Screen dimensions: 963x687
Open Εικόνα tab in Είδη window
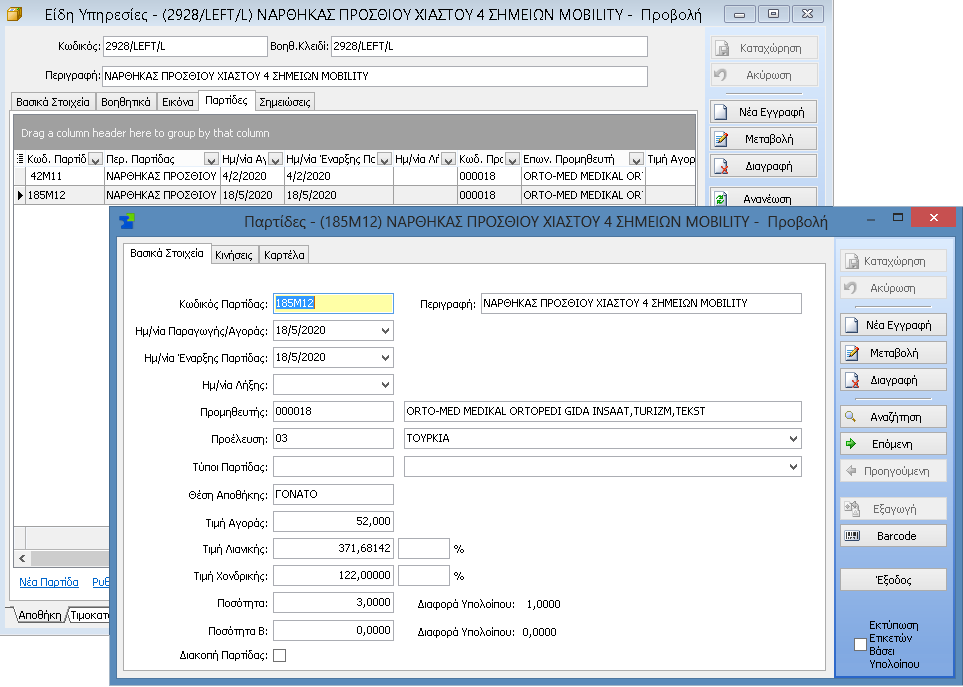(177, 102)
